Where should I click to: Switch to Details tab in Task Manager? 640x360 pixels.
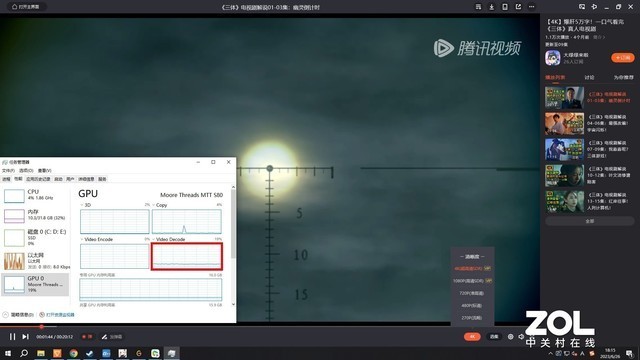click(x=86, y=179)
